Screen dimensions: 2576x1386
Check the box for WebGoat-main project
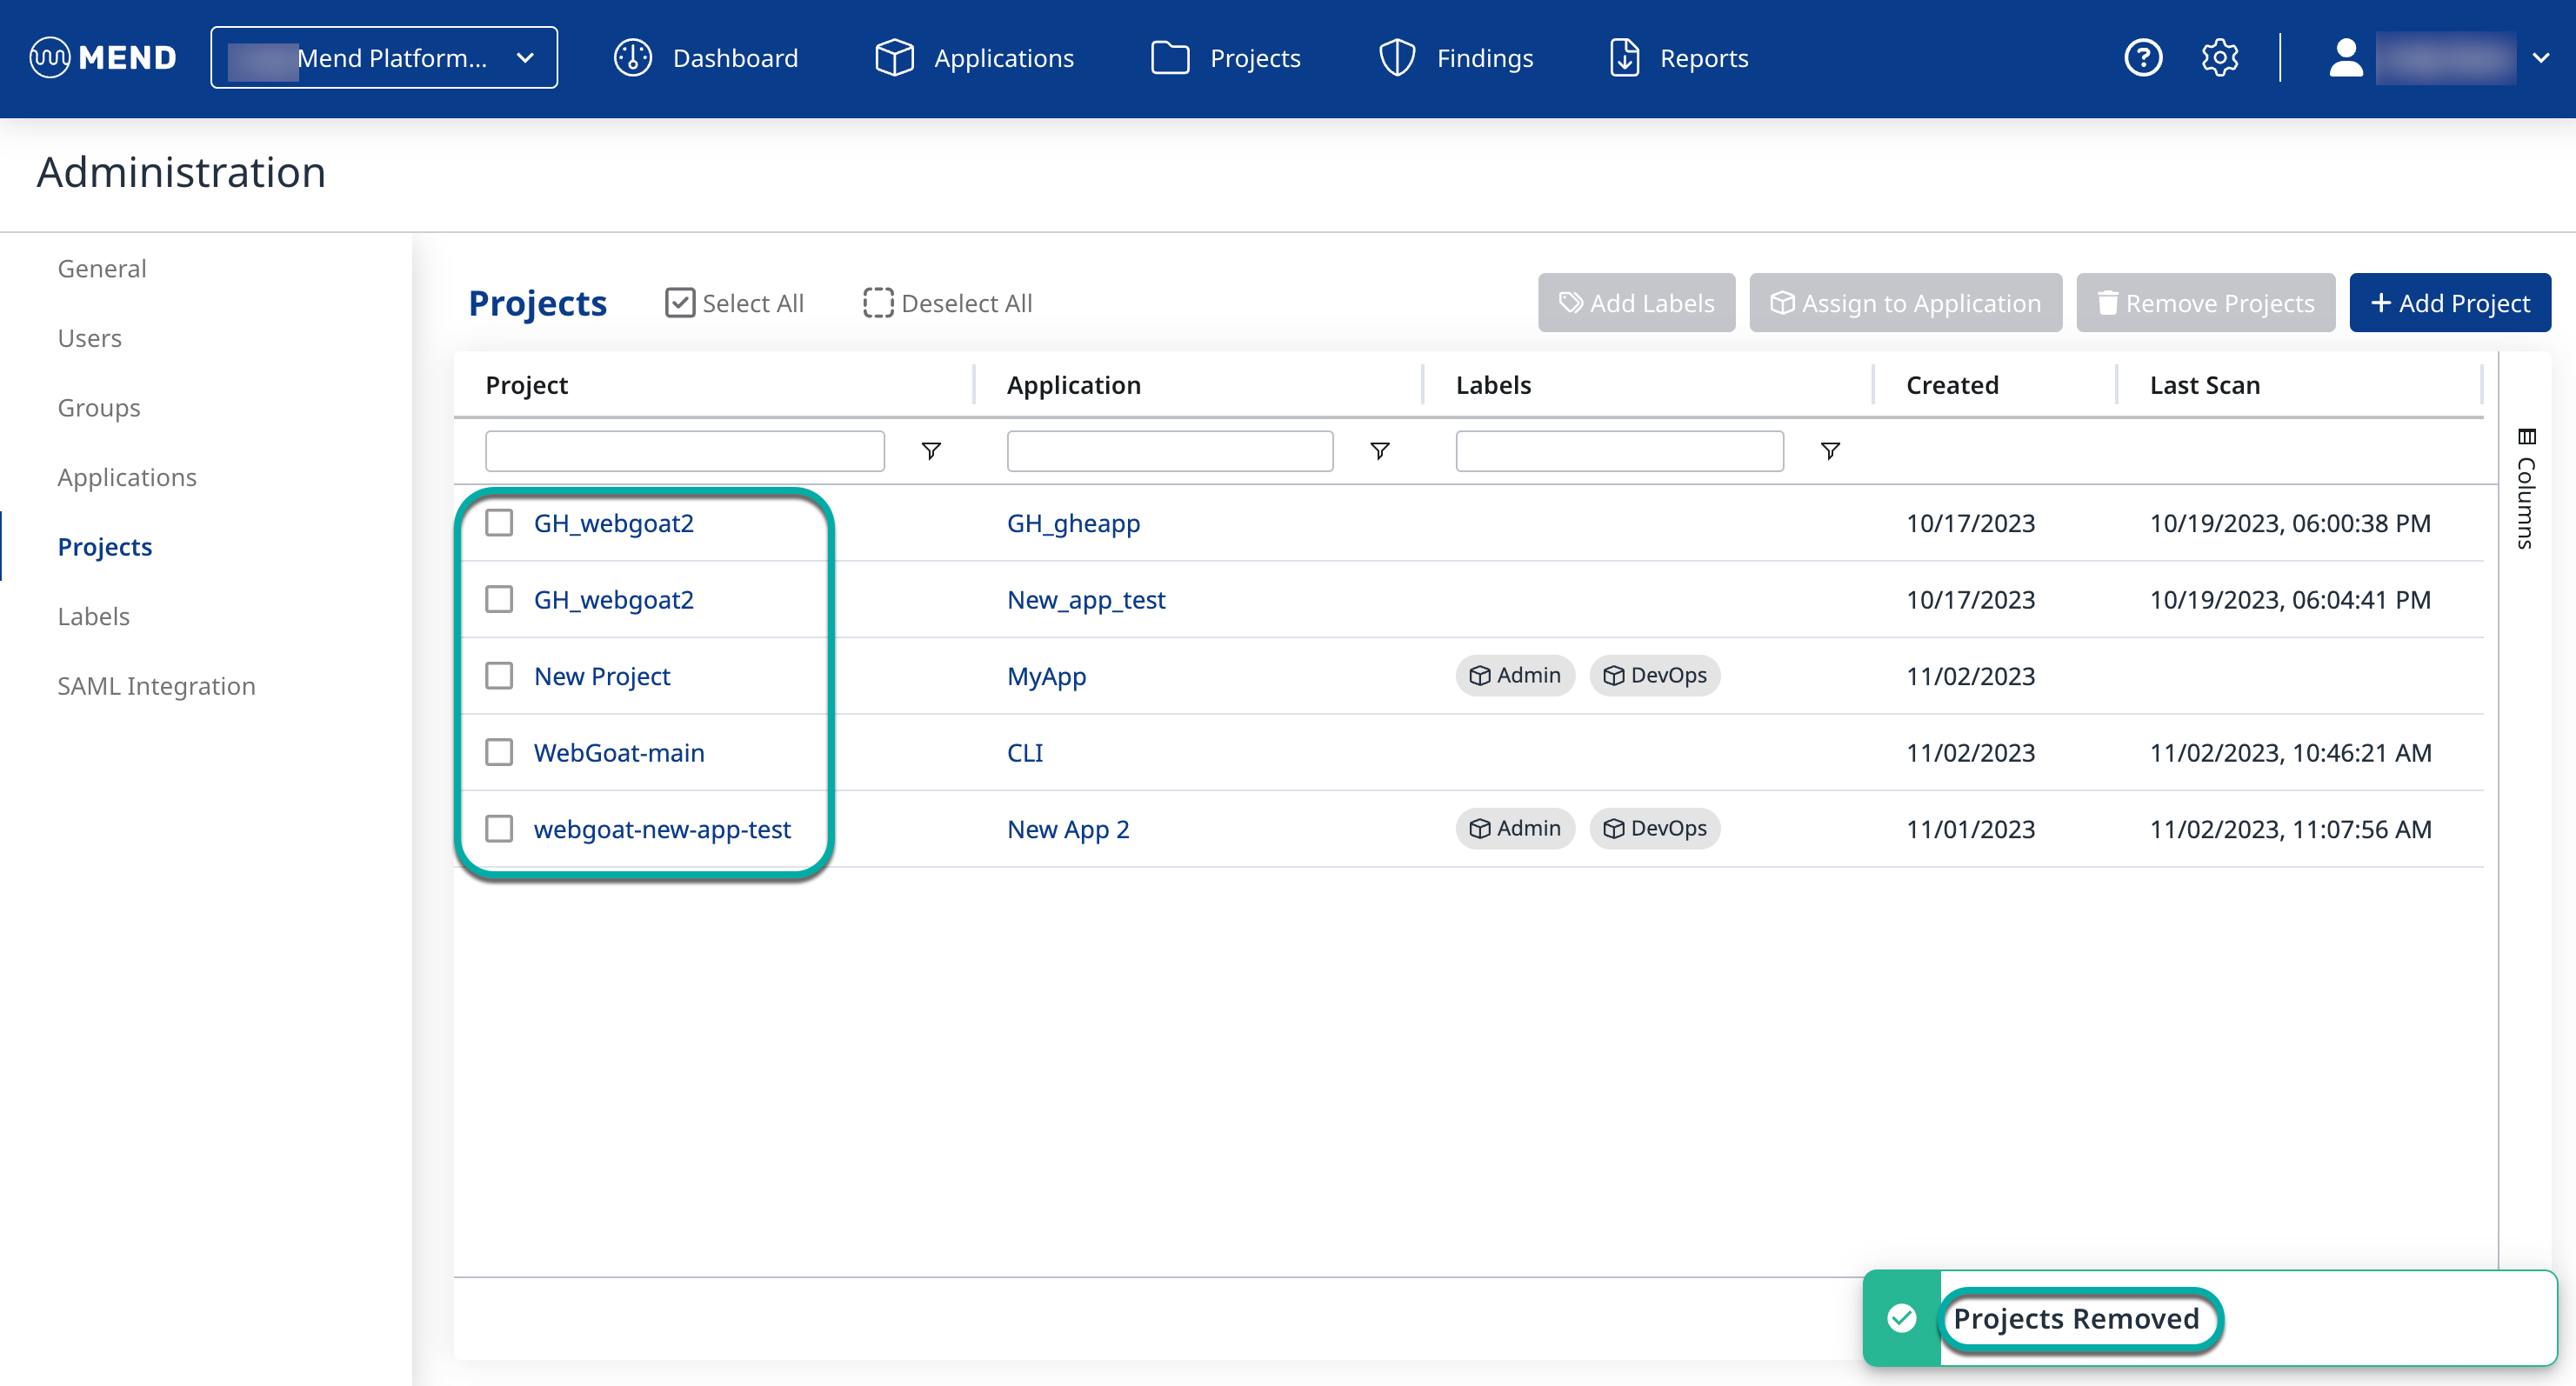pyautogui.click(x=499, y=752)
